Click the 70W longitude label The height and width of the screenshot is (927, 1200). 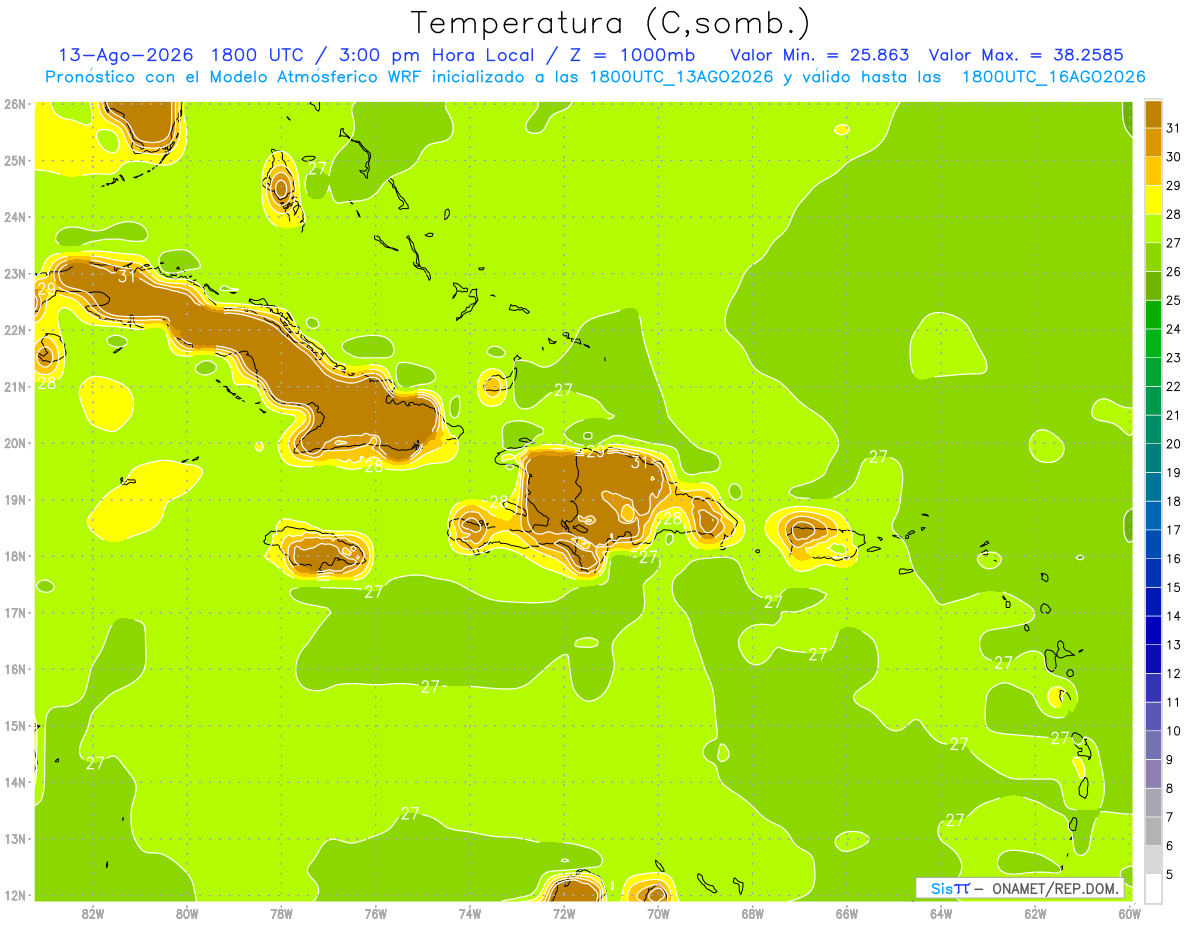[658, 913]
